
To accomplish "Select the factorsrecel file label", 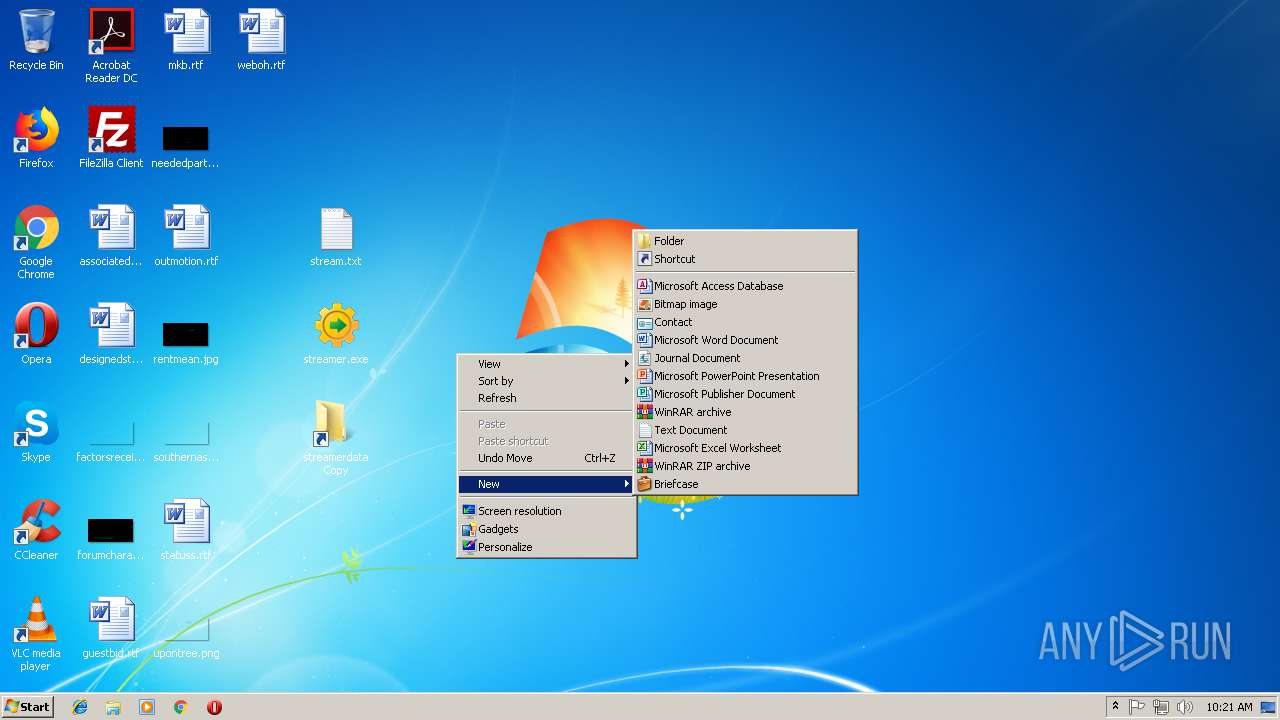I will point(111,457).
